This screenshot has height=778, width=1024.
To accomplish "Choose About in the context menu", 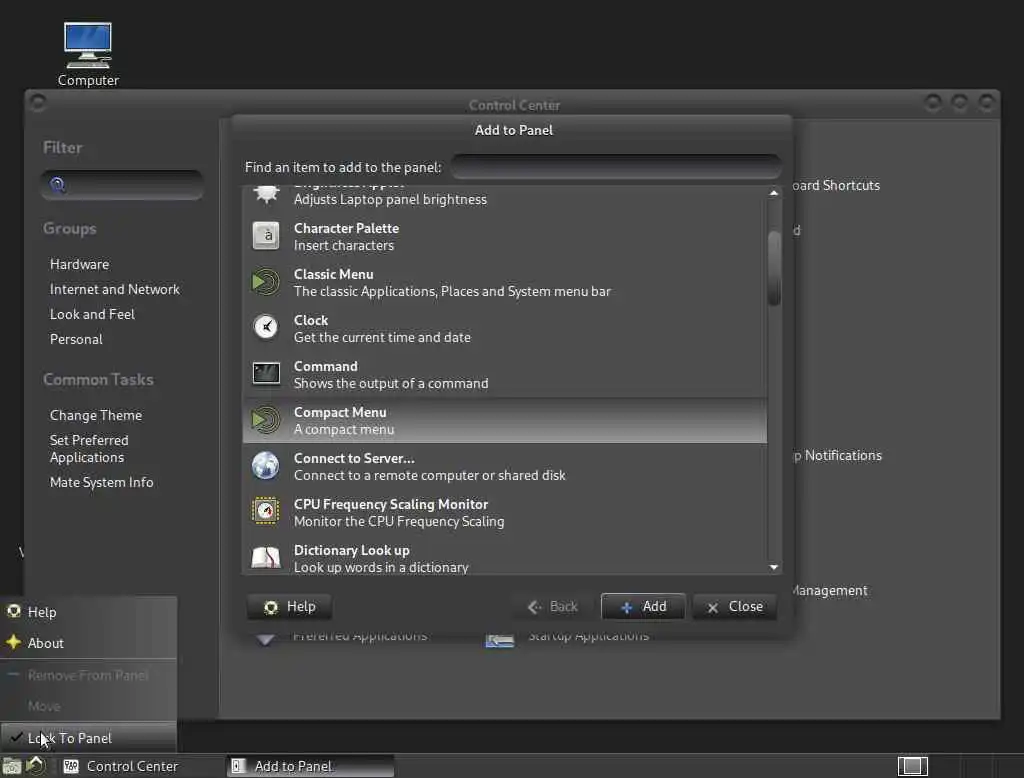I will [x=88, y=643].
